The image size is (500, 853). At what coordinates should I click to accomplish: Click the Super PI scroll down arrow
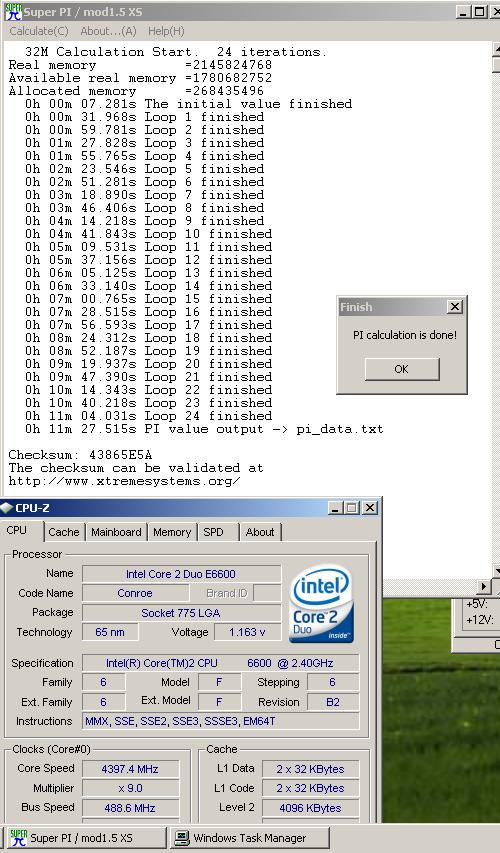(x=497, y=571)
